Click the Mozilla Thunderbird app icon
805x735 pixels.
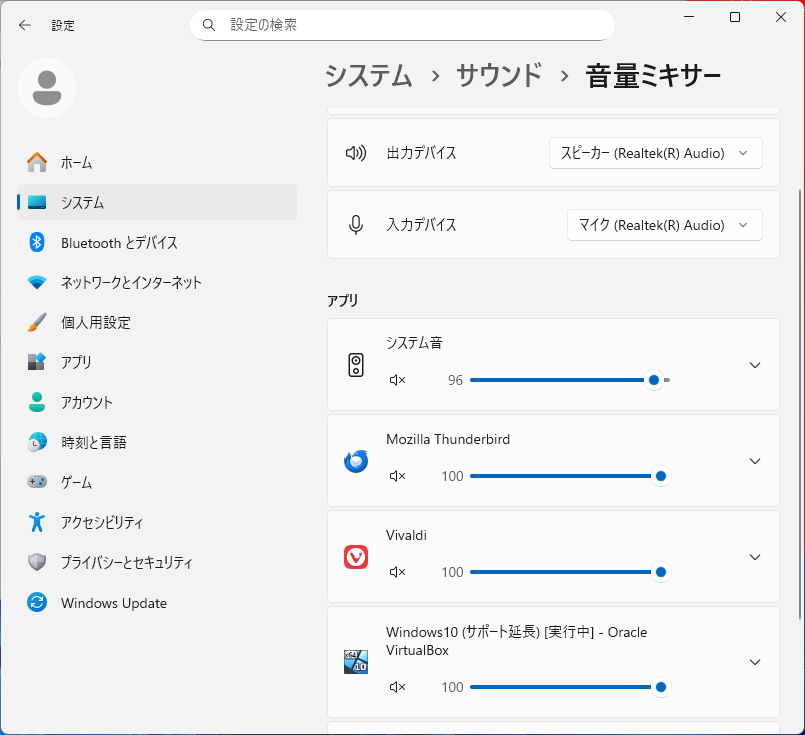[x=356, y=461]
